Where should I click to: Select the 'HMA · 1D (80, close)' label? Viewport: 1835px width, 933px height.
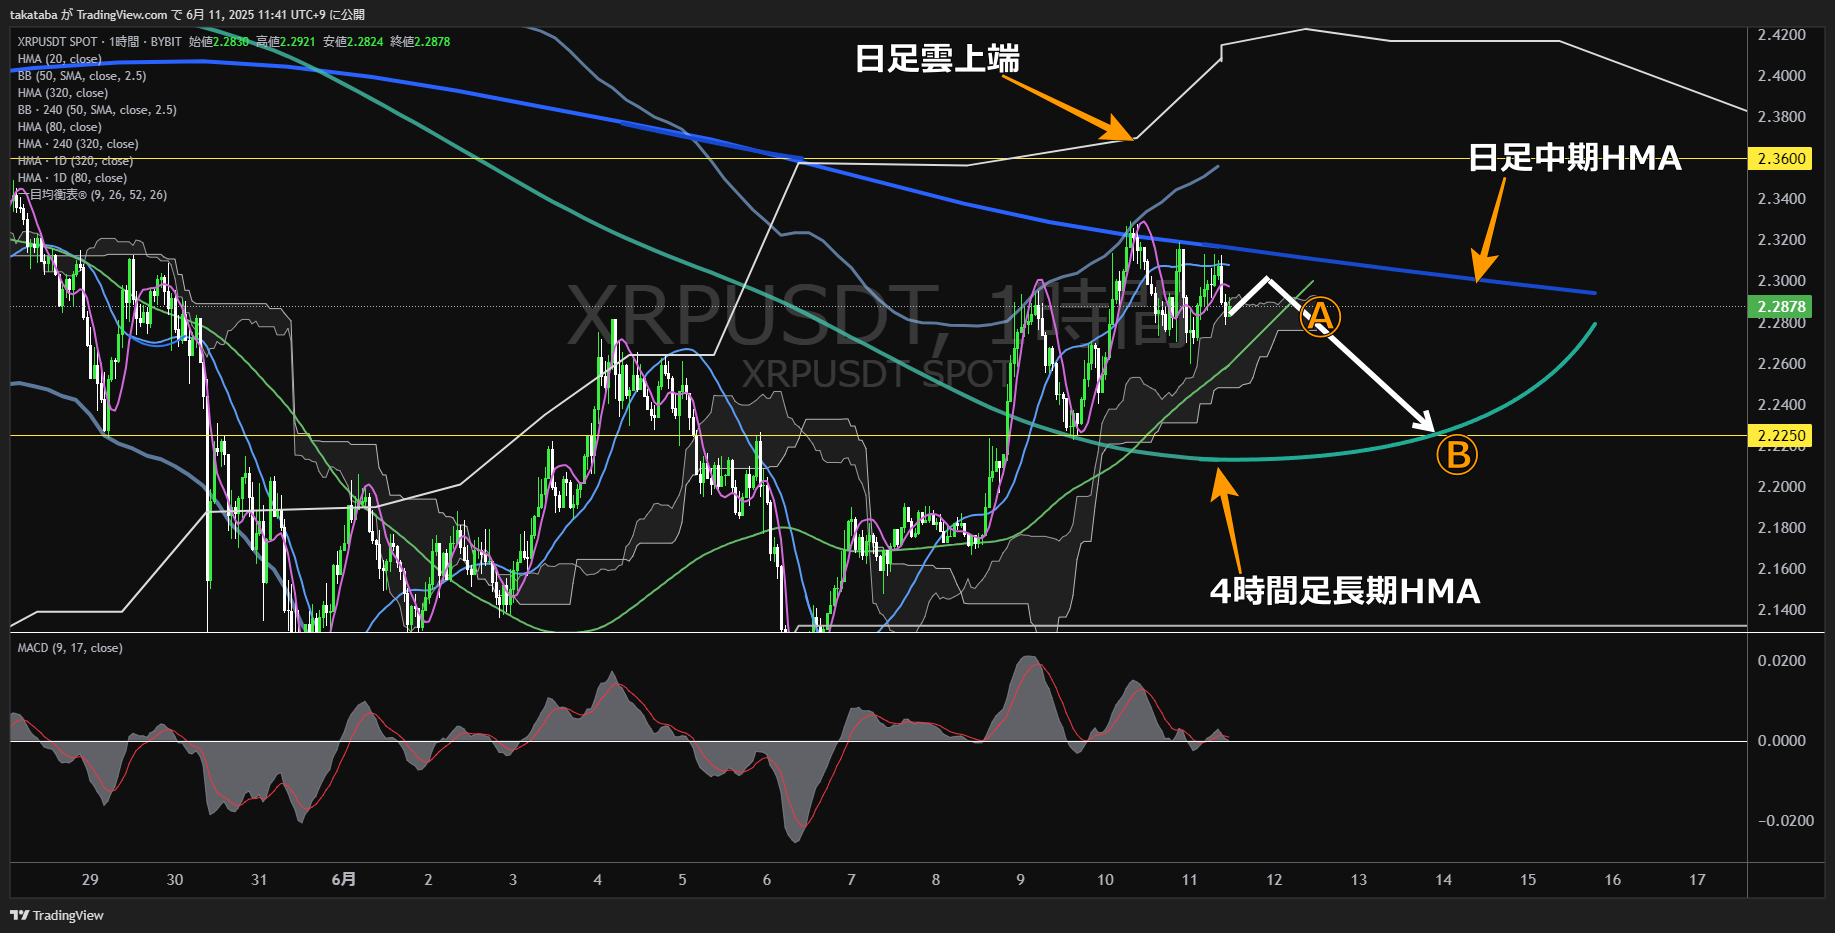tap(72, 178)
